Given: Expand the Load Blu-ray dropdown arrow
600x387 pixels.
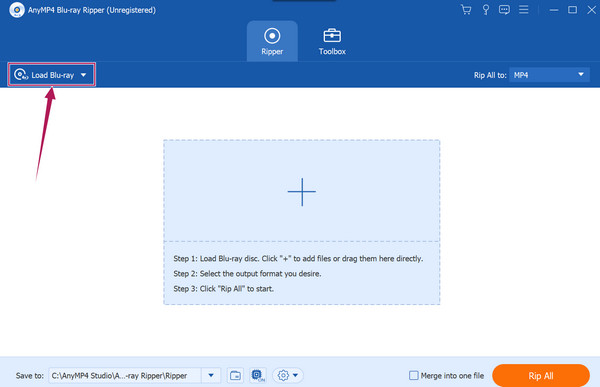Looking at the screenshot, I should coord(83,75).
